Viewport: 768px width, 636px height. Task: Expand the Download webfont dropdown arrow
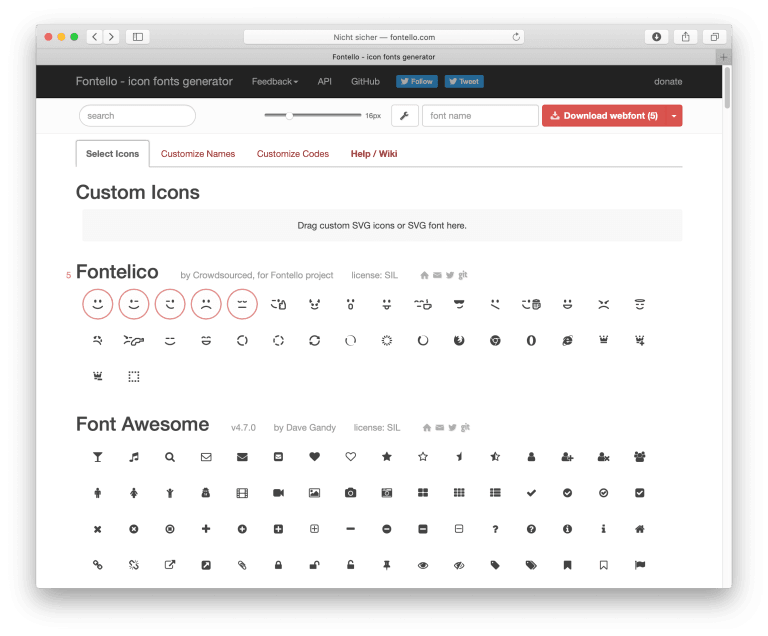pyautogui.click(x=674, y=116)
